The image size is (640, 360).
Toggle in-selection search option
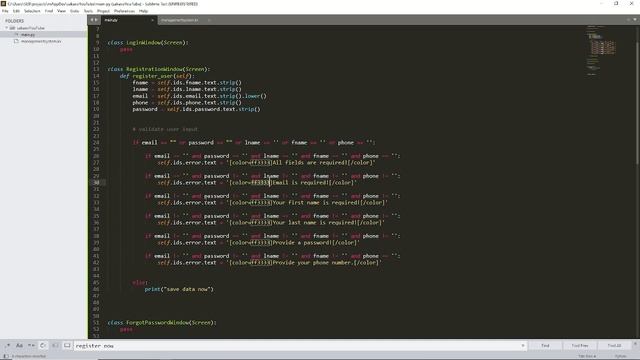click(55, 346)
